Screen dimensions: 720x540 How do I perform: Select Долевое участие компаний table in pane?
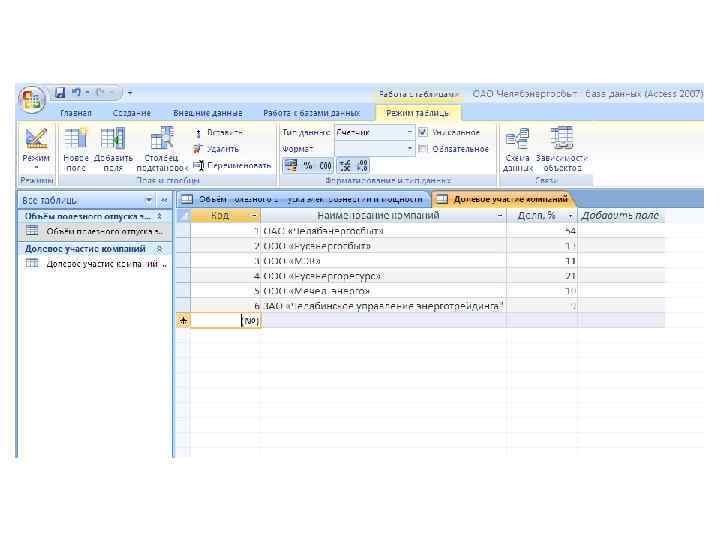94,264
